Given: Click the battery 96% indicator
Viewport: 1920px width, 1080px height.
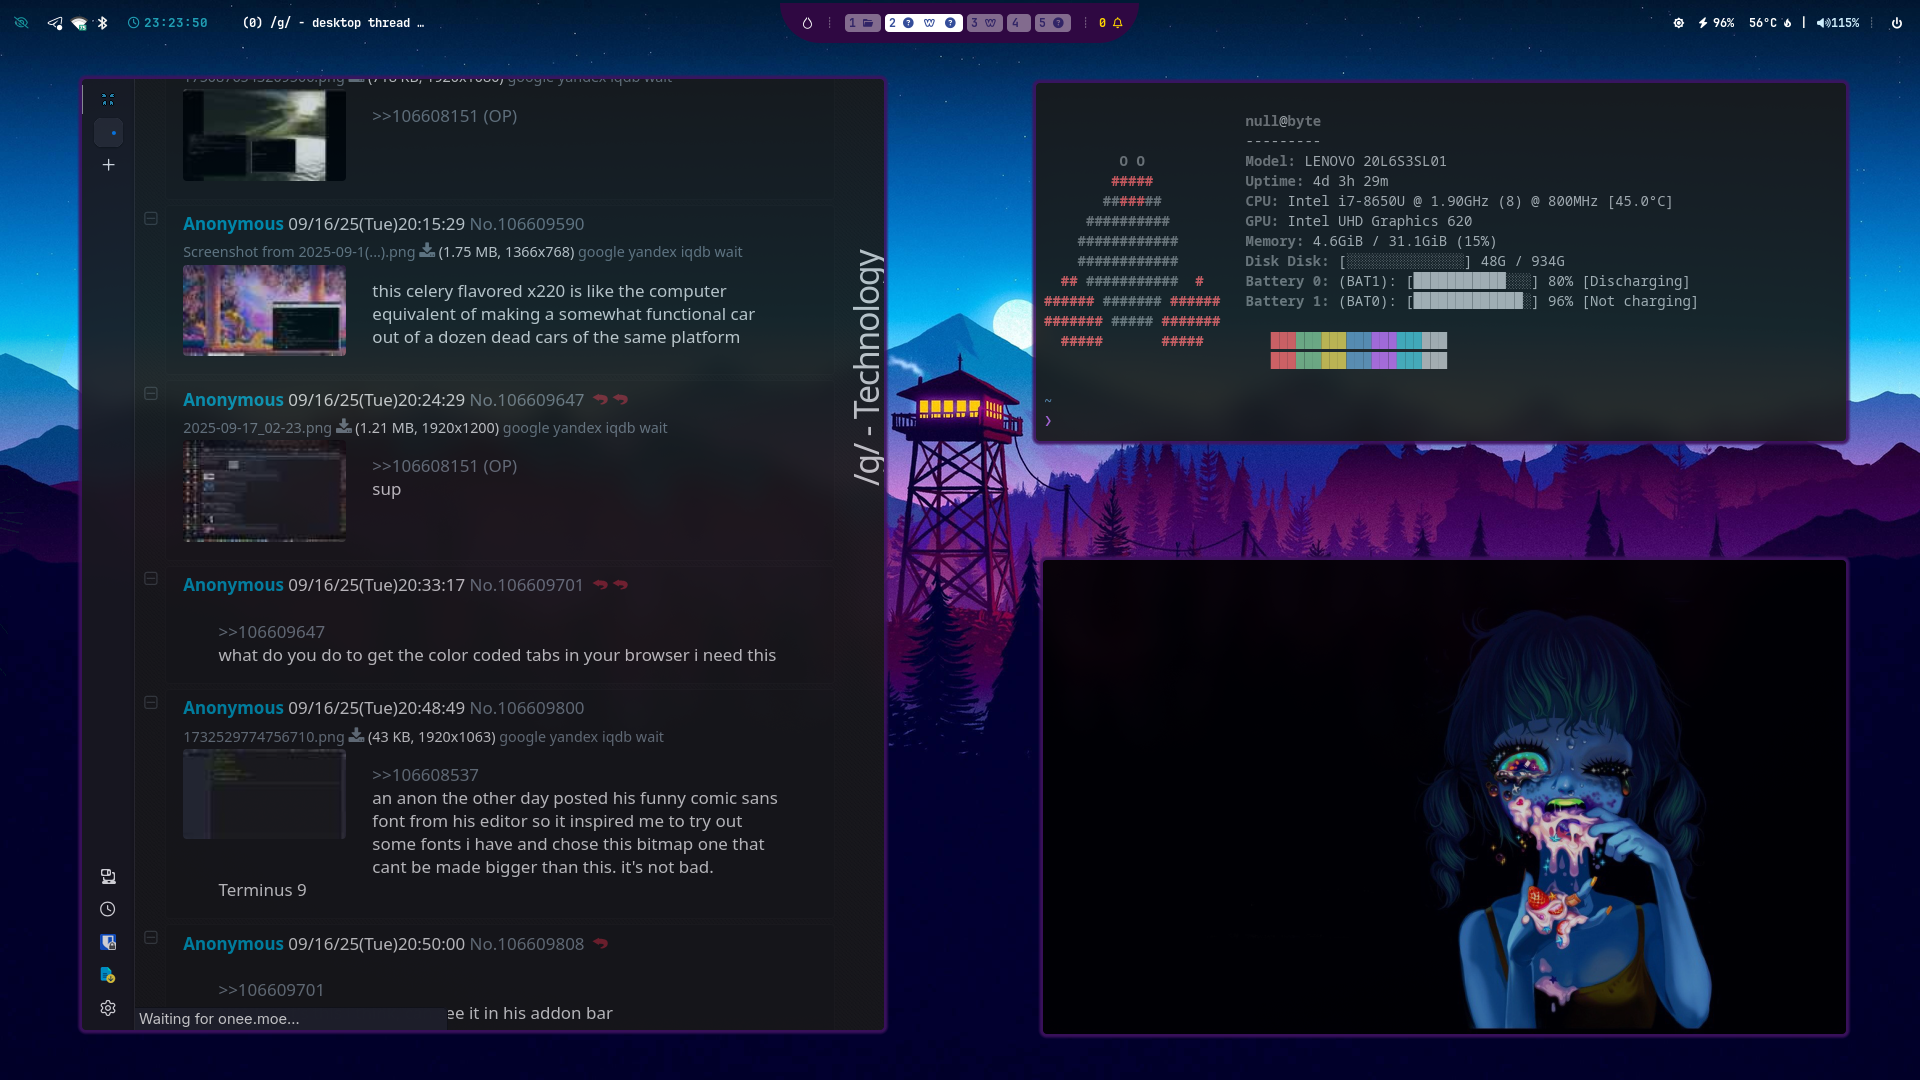Looking at the screenshot, I should point(1716,23).
